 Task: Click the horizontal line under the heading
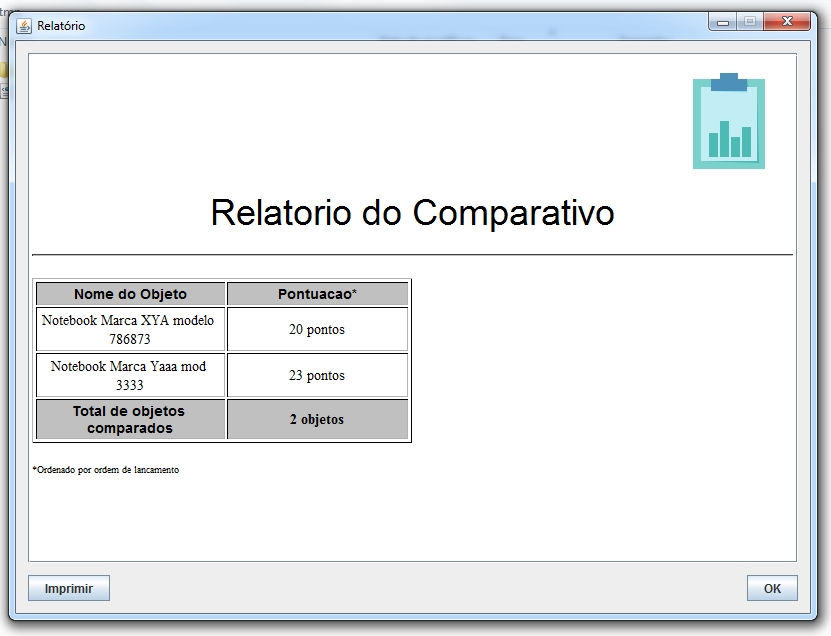(412, 255)
